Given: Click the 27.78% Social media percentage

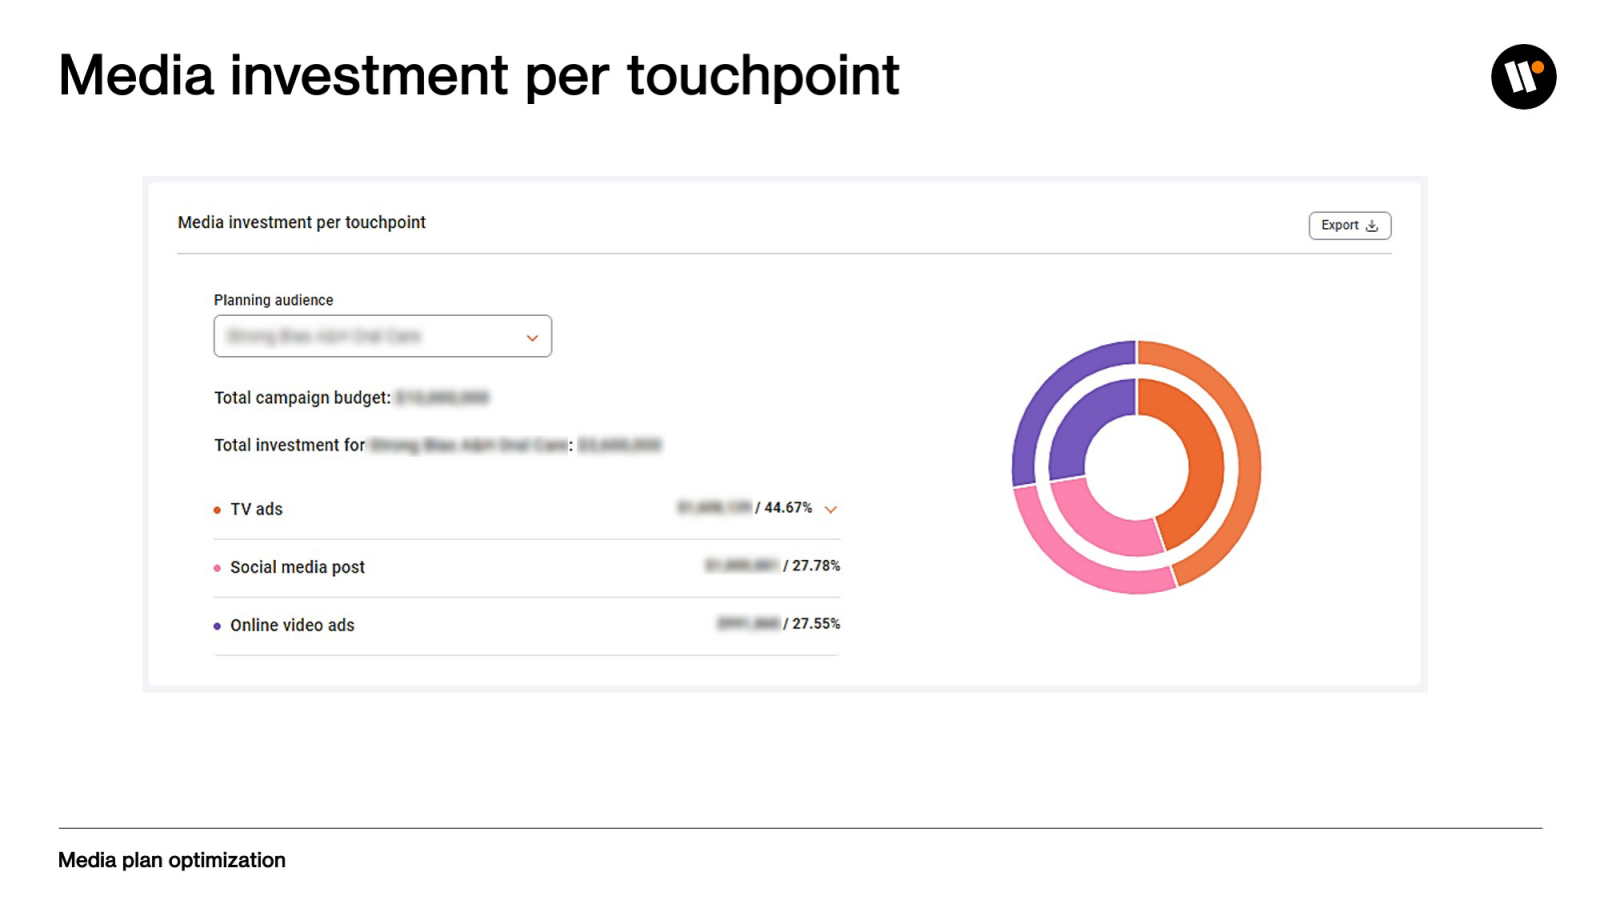Looking at the screenshot, I should (x=815, y=566).
